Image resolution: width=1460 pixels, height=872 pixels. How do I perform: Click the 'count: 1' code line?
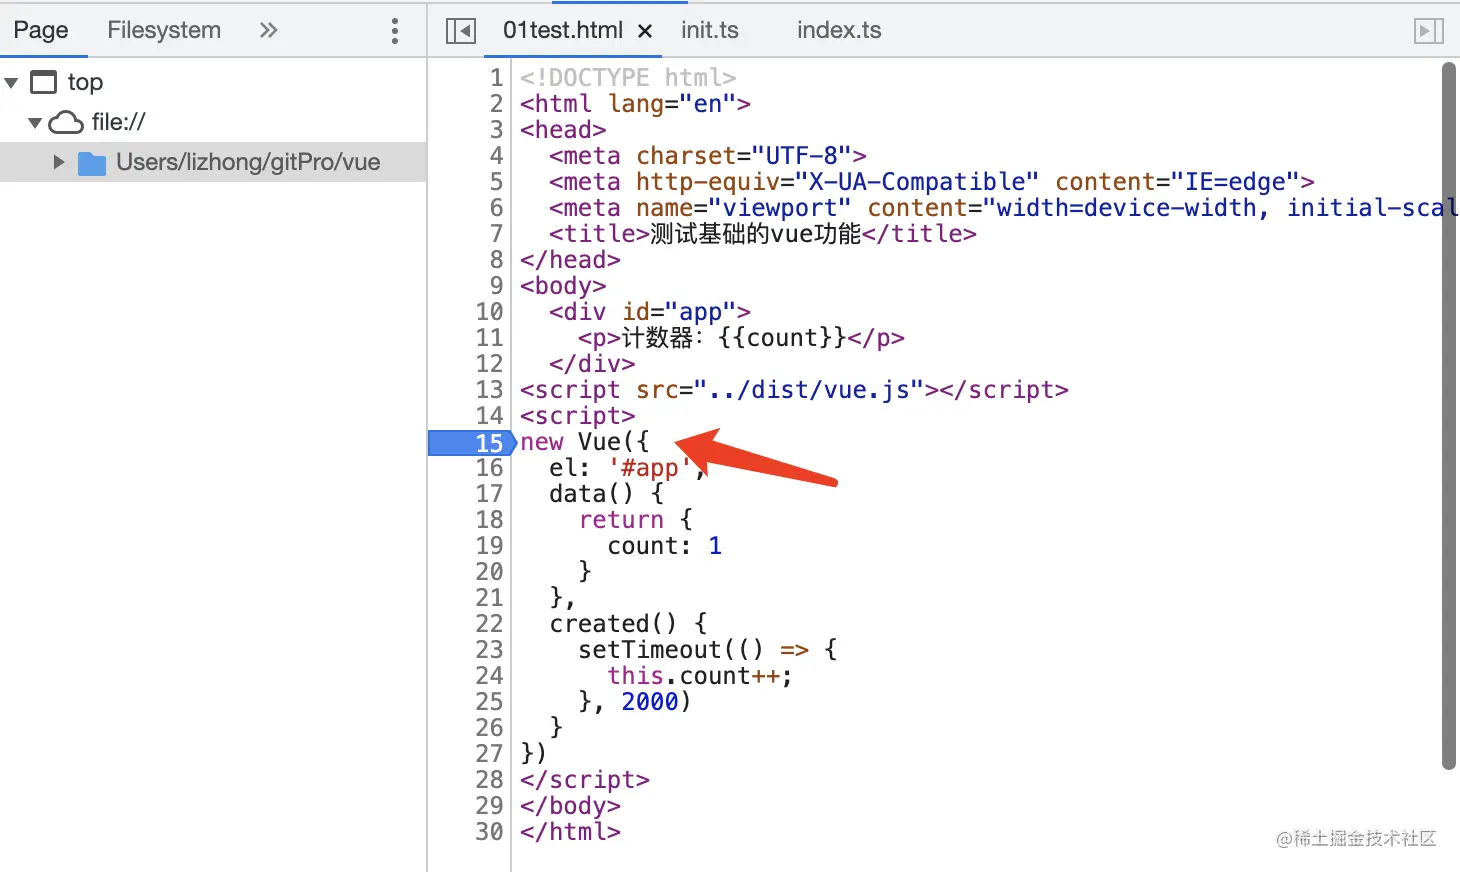coord(665,546)
